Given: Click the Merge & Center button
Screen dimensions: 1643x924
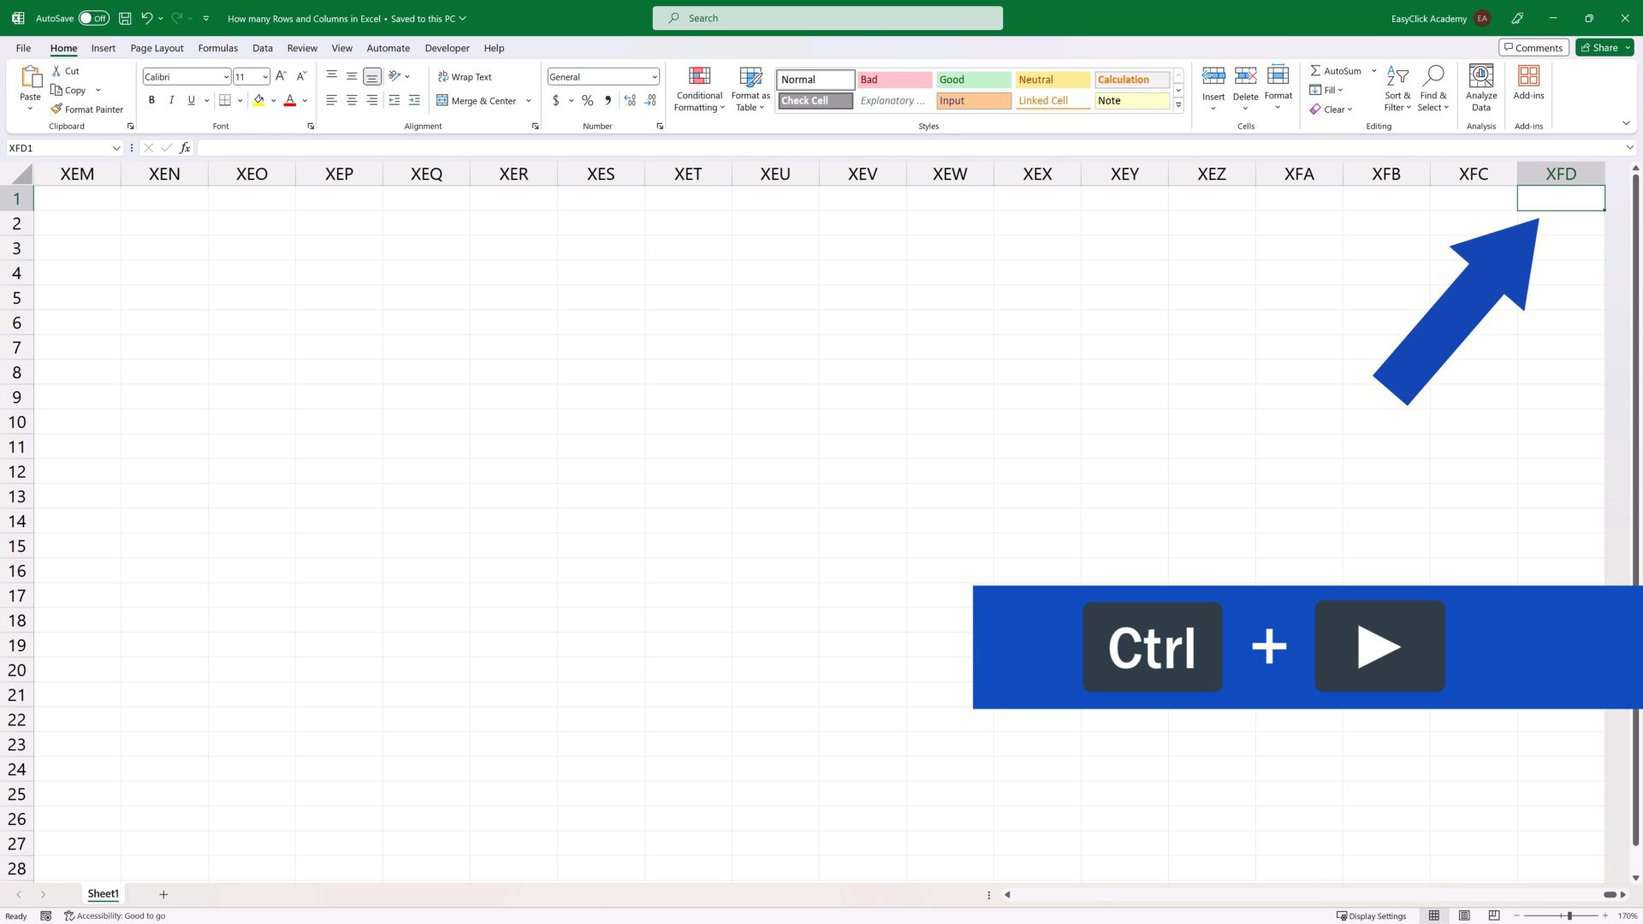Looking at the screenshot, I should click(477, 100).
